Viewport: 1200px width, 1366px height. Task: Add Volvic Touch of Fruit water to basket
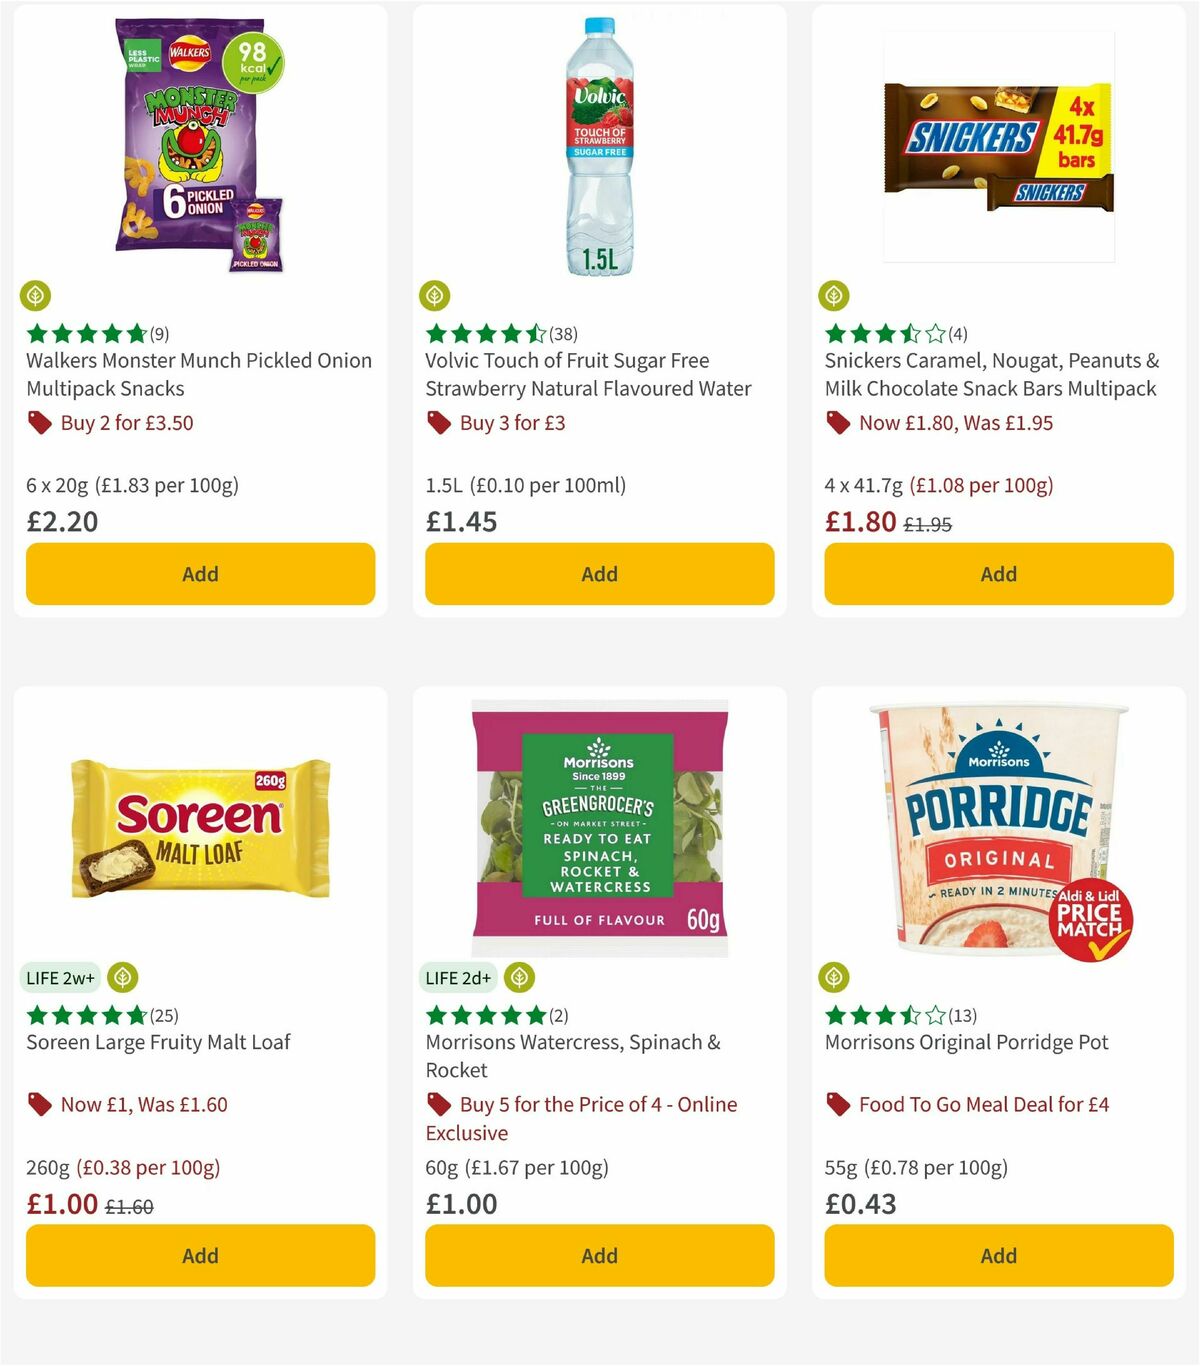[x=599, y=574]
